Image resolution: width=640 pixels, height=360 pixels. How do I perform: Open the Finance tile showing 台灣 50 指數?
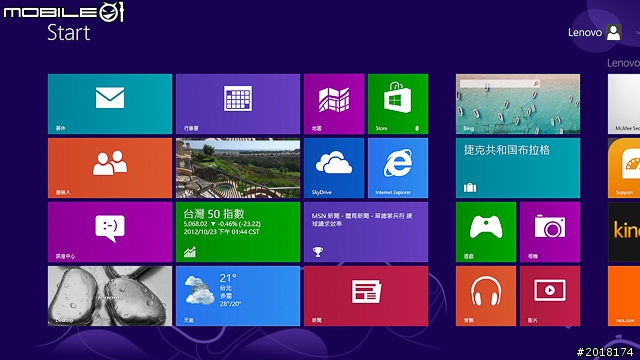238,232
